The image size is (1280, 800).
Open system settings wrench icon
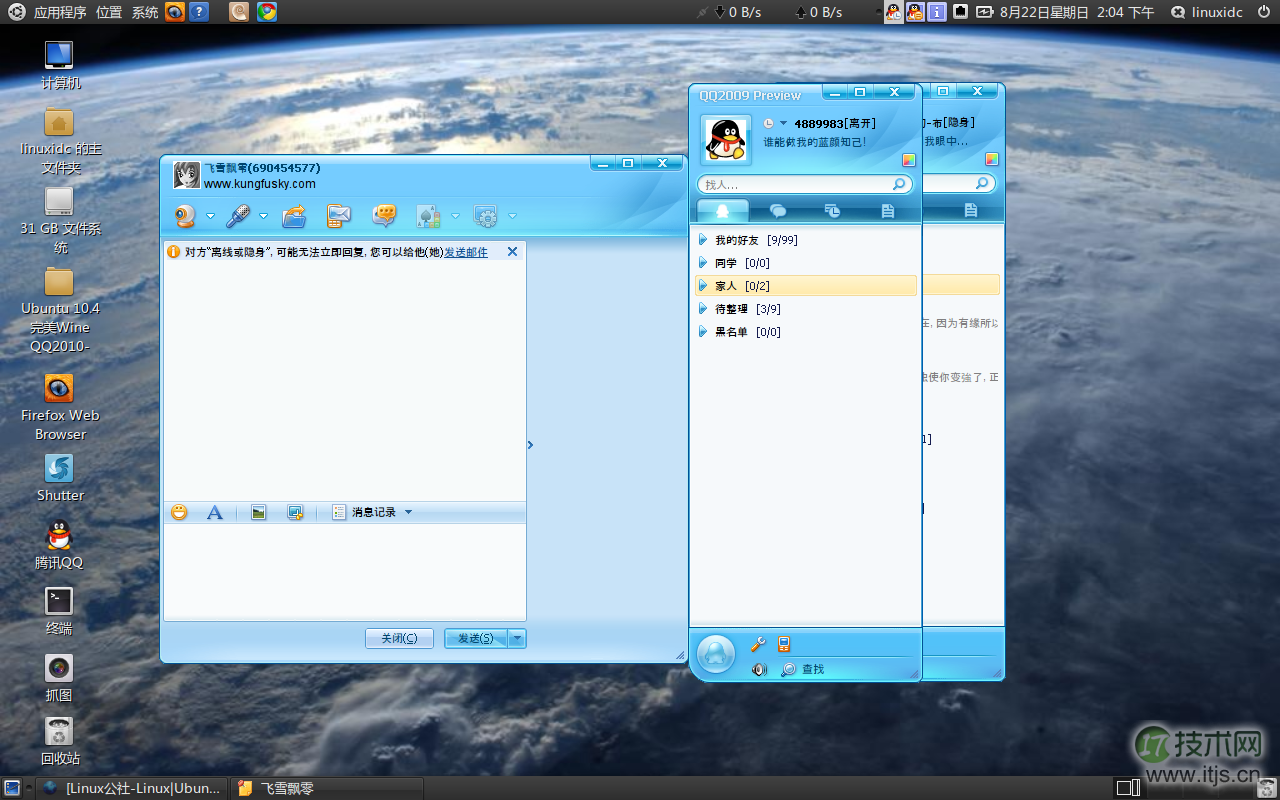click(x=758, y=645)
